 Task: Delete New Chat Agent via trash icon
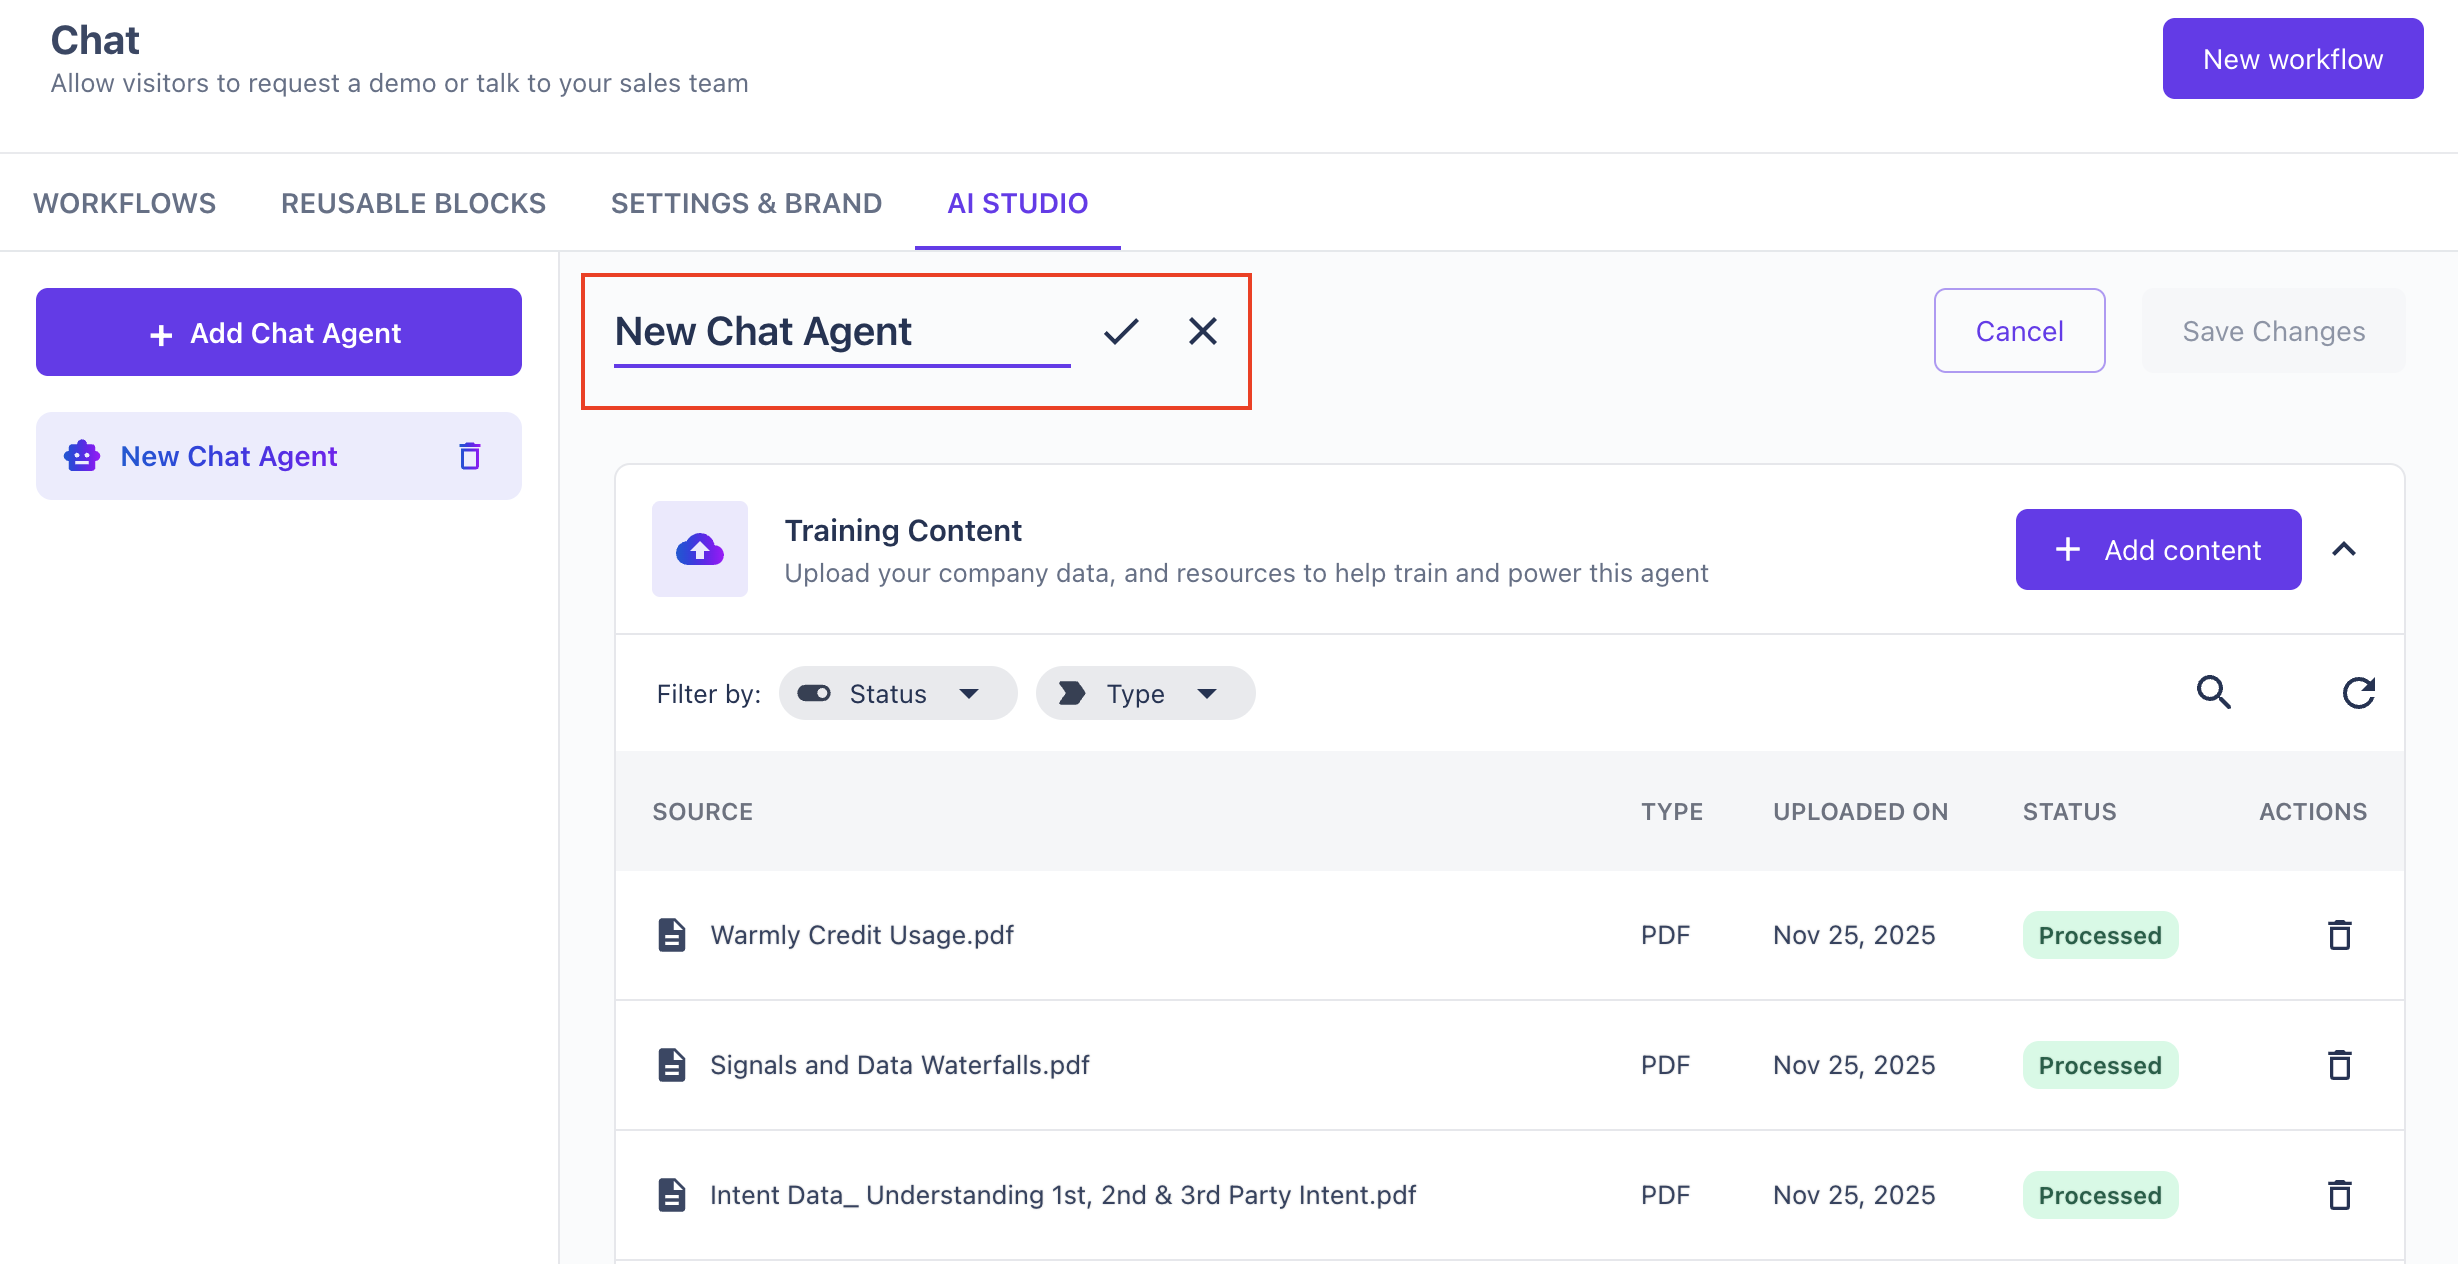(x=470, y=456)
